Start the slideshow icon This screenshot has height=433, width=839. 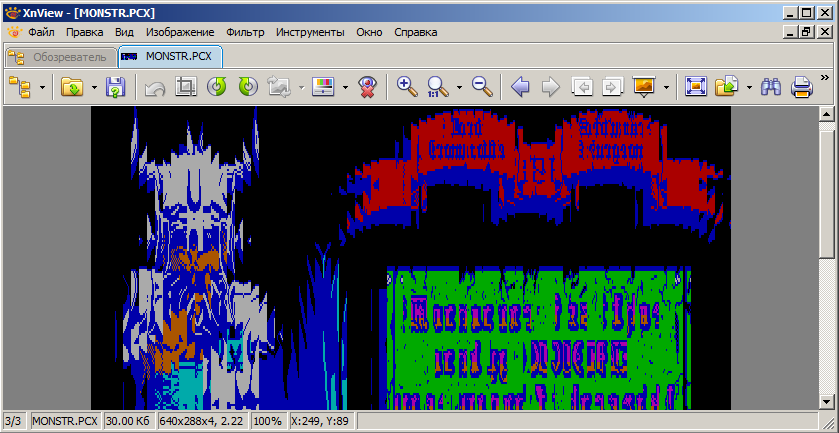(x=644, y=86)
